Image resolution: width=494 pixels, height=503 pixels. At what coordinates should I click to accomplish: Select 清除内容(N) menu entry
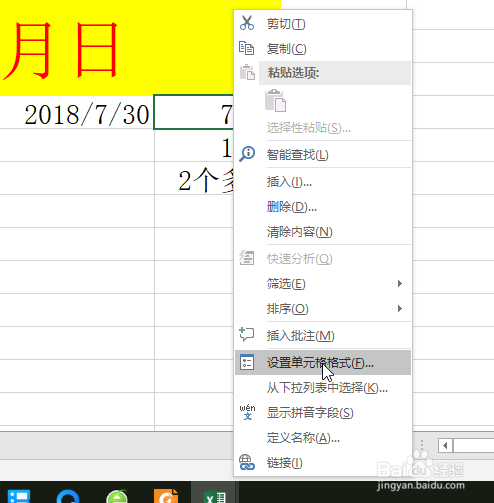click(x=323, y=231)
